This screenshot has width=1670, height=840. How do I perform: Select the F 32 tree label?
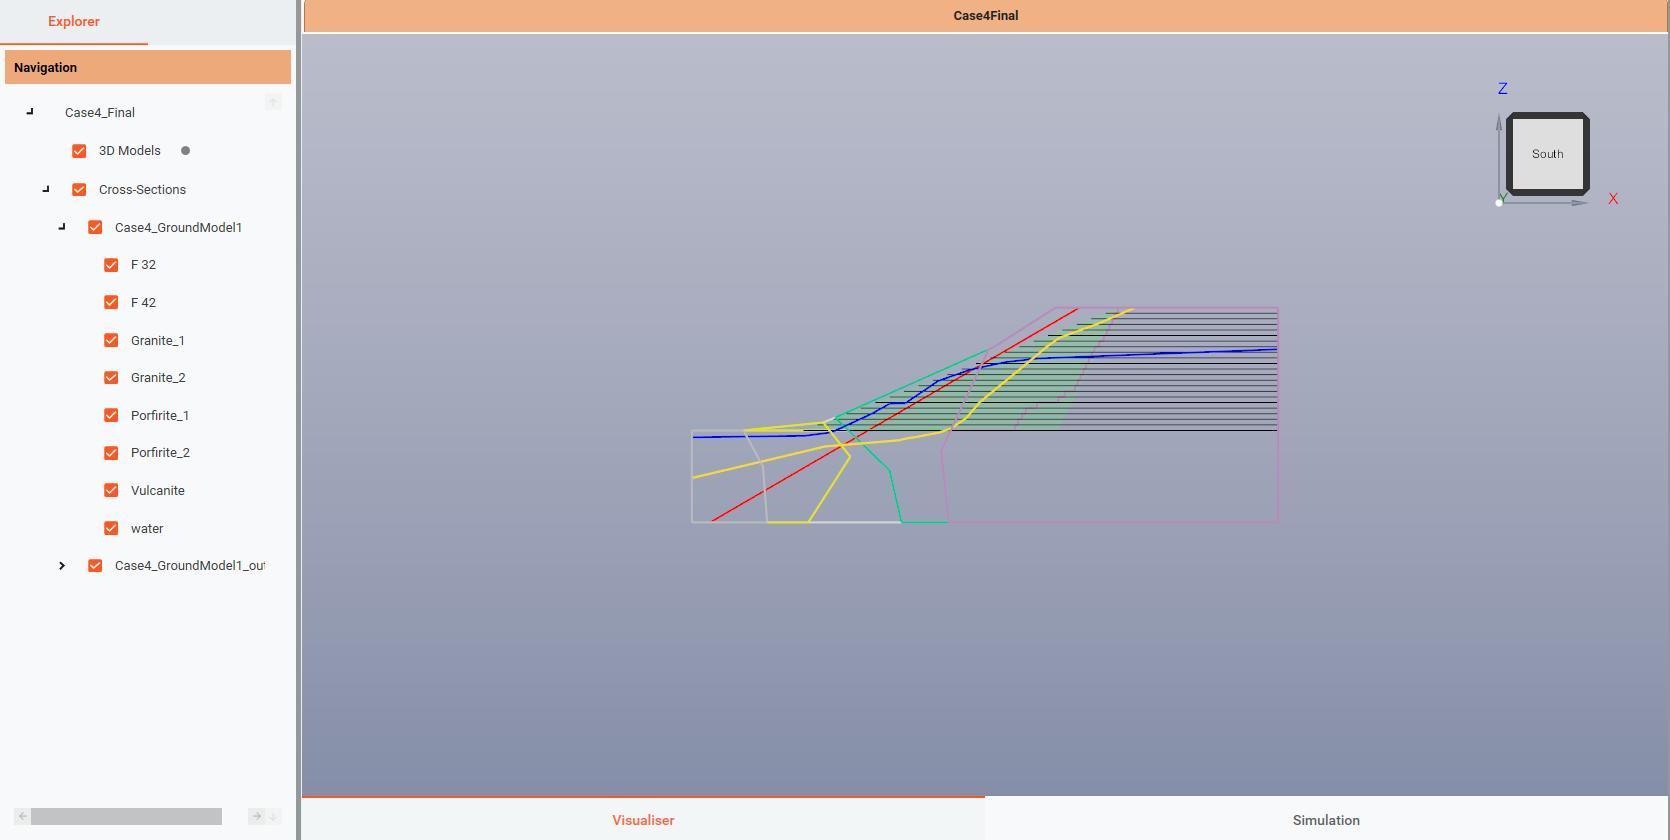[x=143, y=265]
